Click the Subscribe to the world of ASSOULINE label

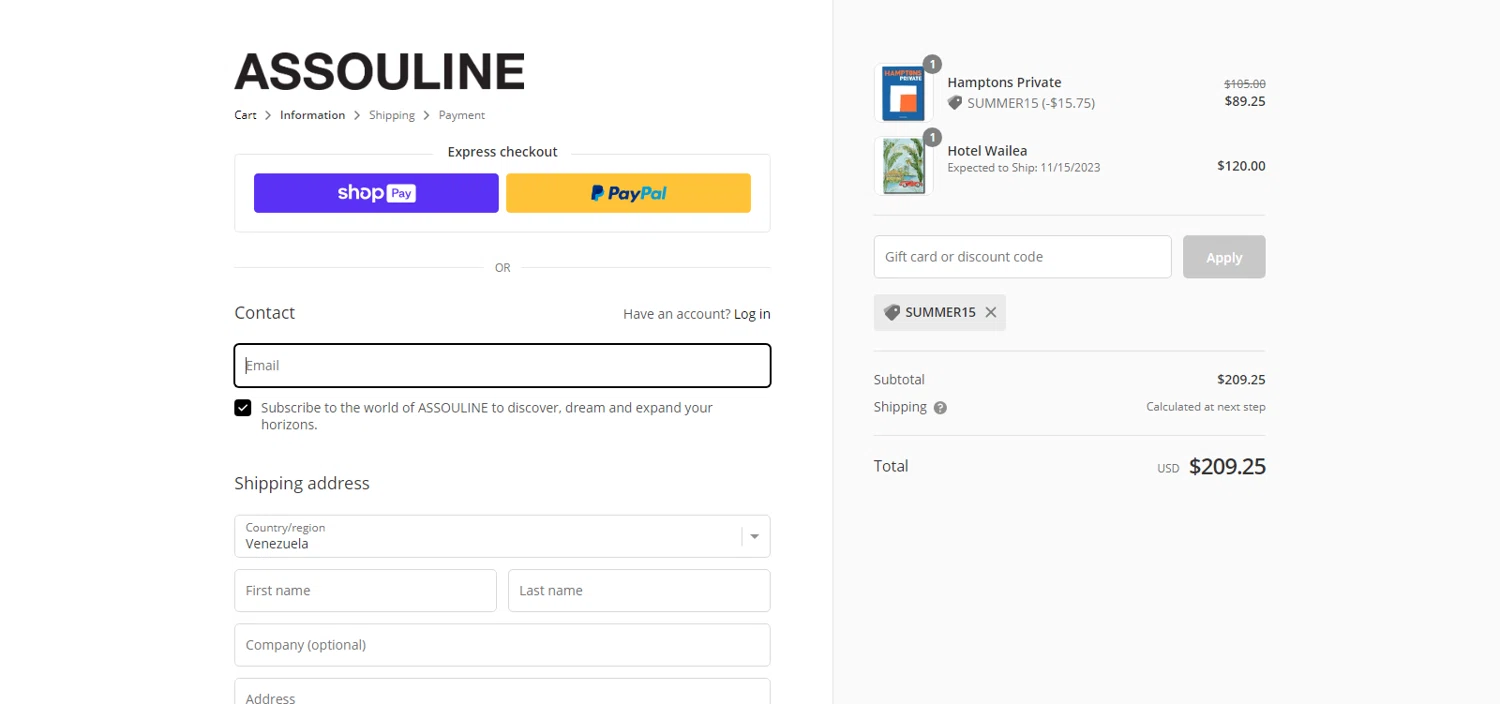[487, 416]
